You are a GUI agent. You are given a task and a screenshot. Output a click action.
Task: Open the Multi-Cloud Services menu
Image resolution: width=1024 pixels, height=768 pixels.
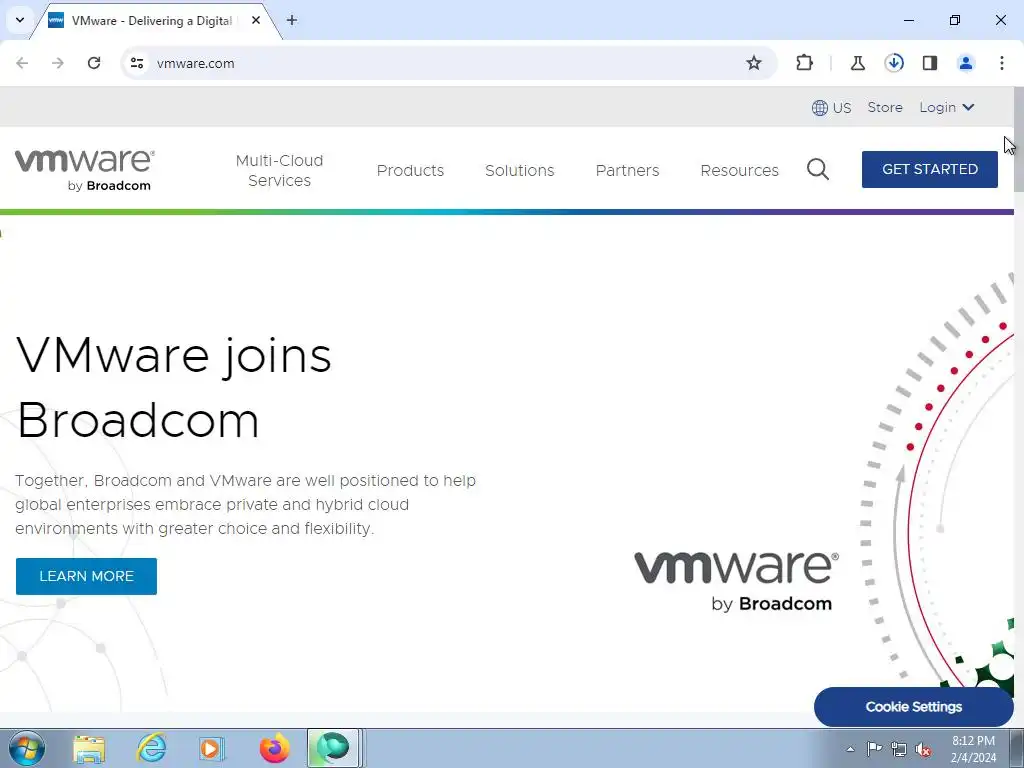click(x=280, y=170)
